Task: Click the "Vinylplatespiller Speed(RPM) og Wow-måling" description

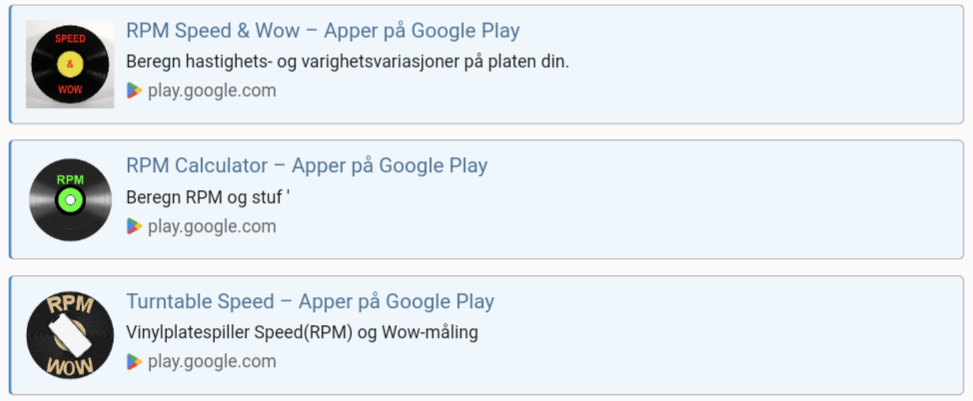Action: tap(302, 333)
